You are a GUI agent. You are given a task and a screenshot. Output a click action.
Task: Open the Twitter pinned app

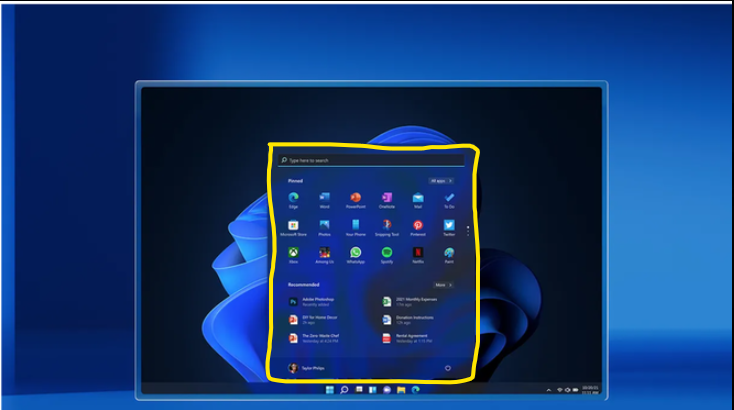coord(449,228)
